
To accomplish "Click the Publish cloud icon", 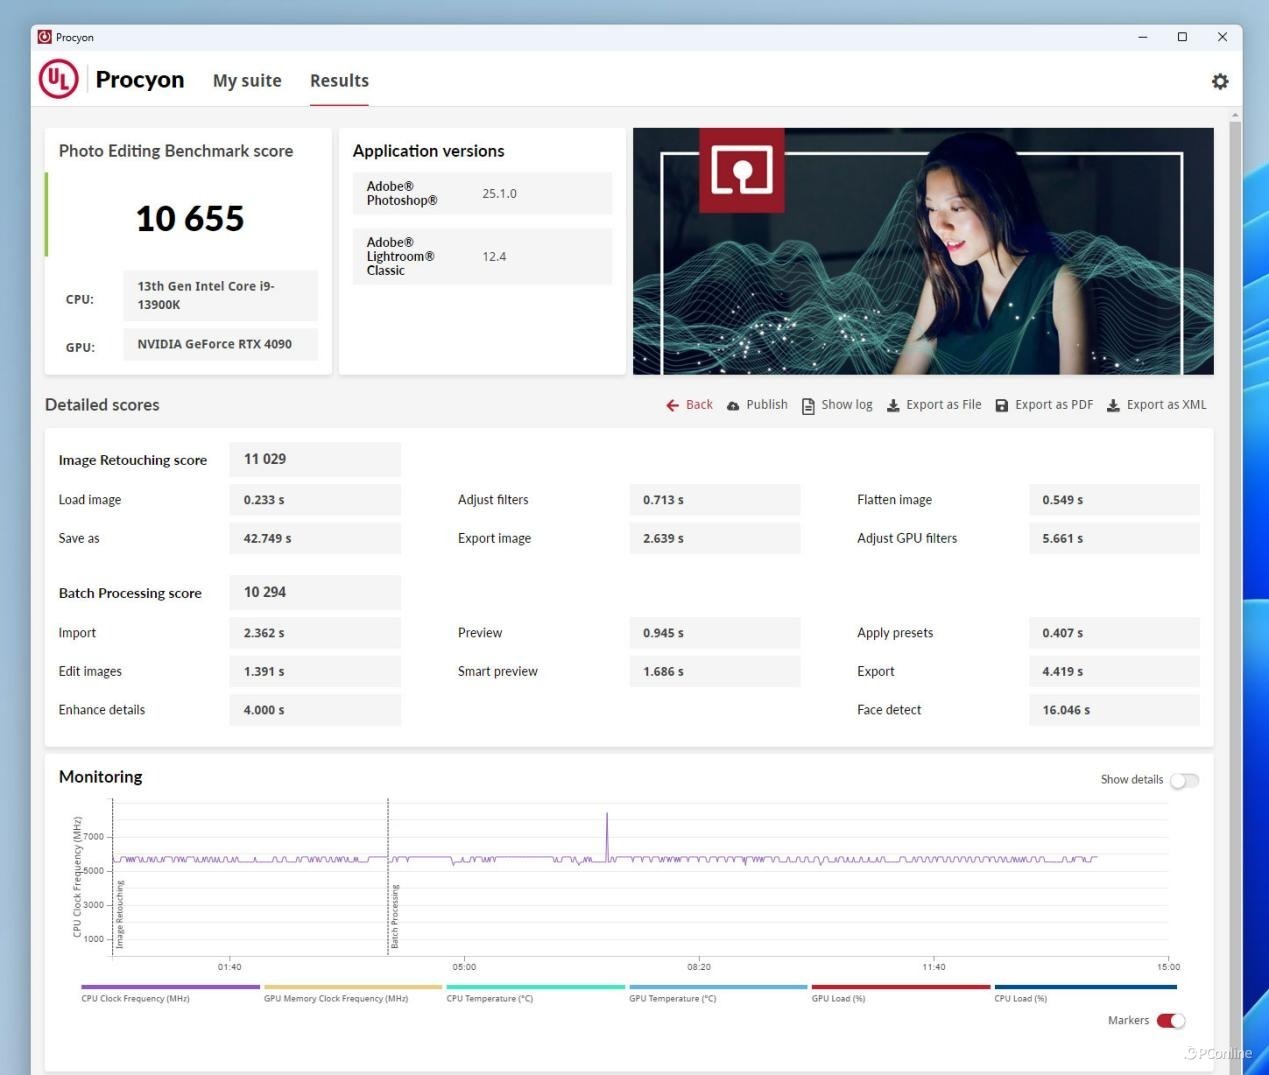I will point(733,405).
